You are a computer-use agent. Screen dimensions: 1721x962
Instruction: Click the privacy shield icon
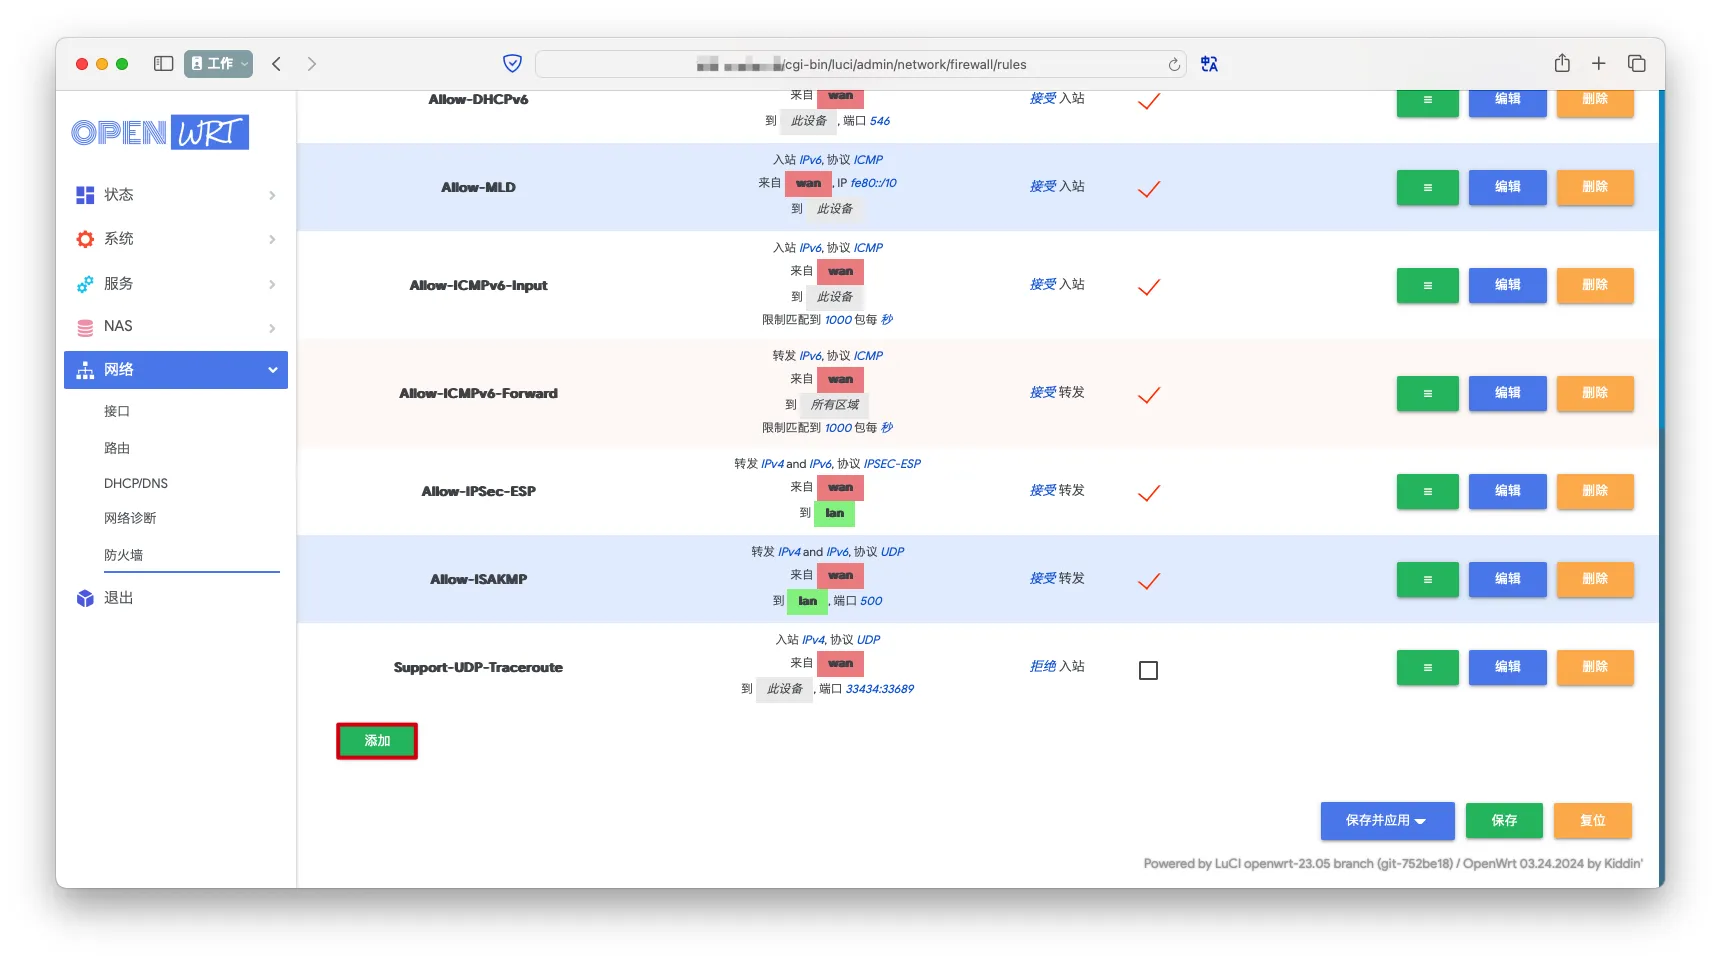pos(512,64)
